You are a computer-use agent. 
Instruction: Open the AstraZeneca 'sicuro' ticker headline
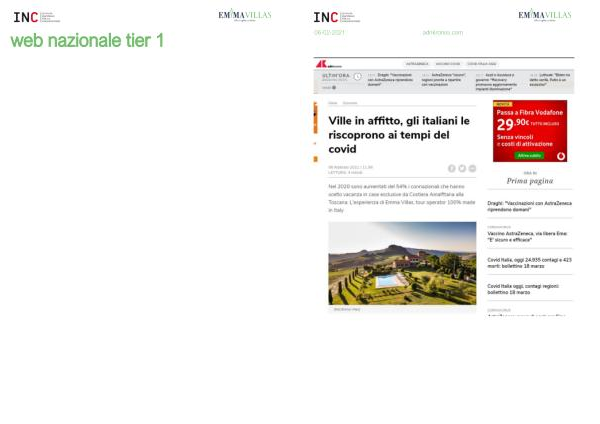[x=444, y=80]
